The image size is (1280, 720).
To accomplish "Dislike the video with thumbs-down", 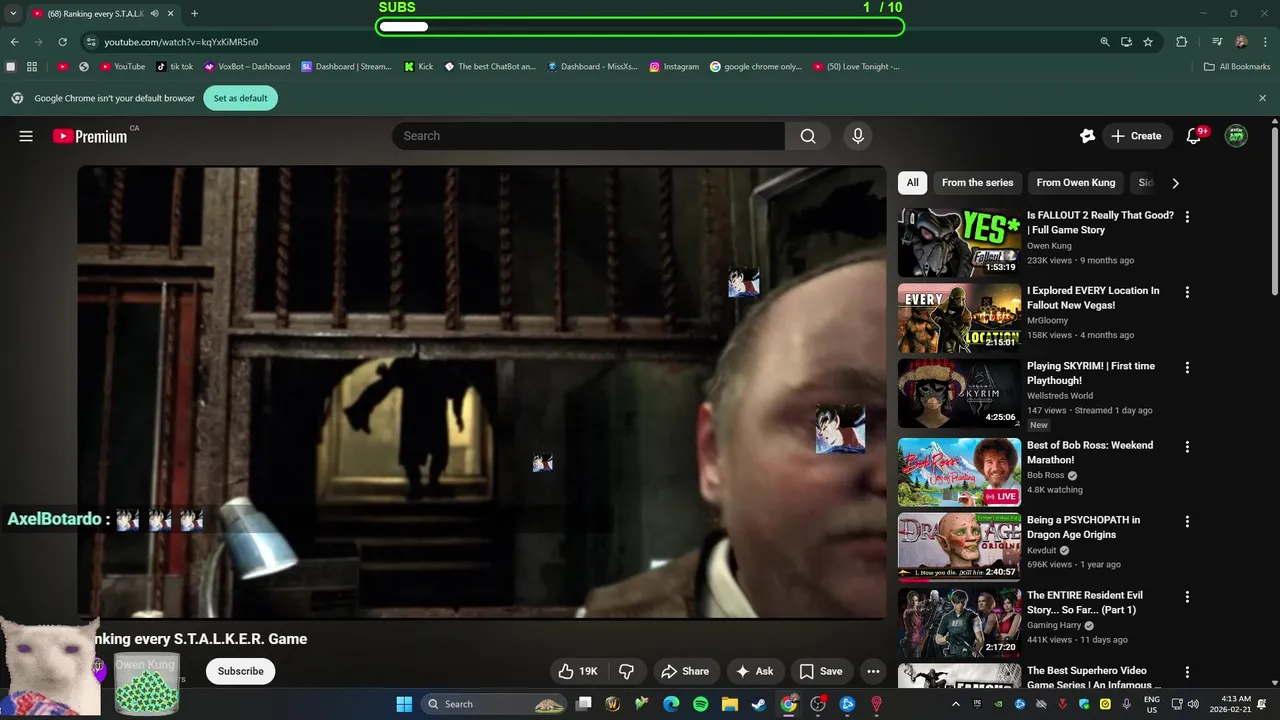I will pyautogui.click(x=627, y=671).
